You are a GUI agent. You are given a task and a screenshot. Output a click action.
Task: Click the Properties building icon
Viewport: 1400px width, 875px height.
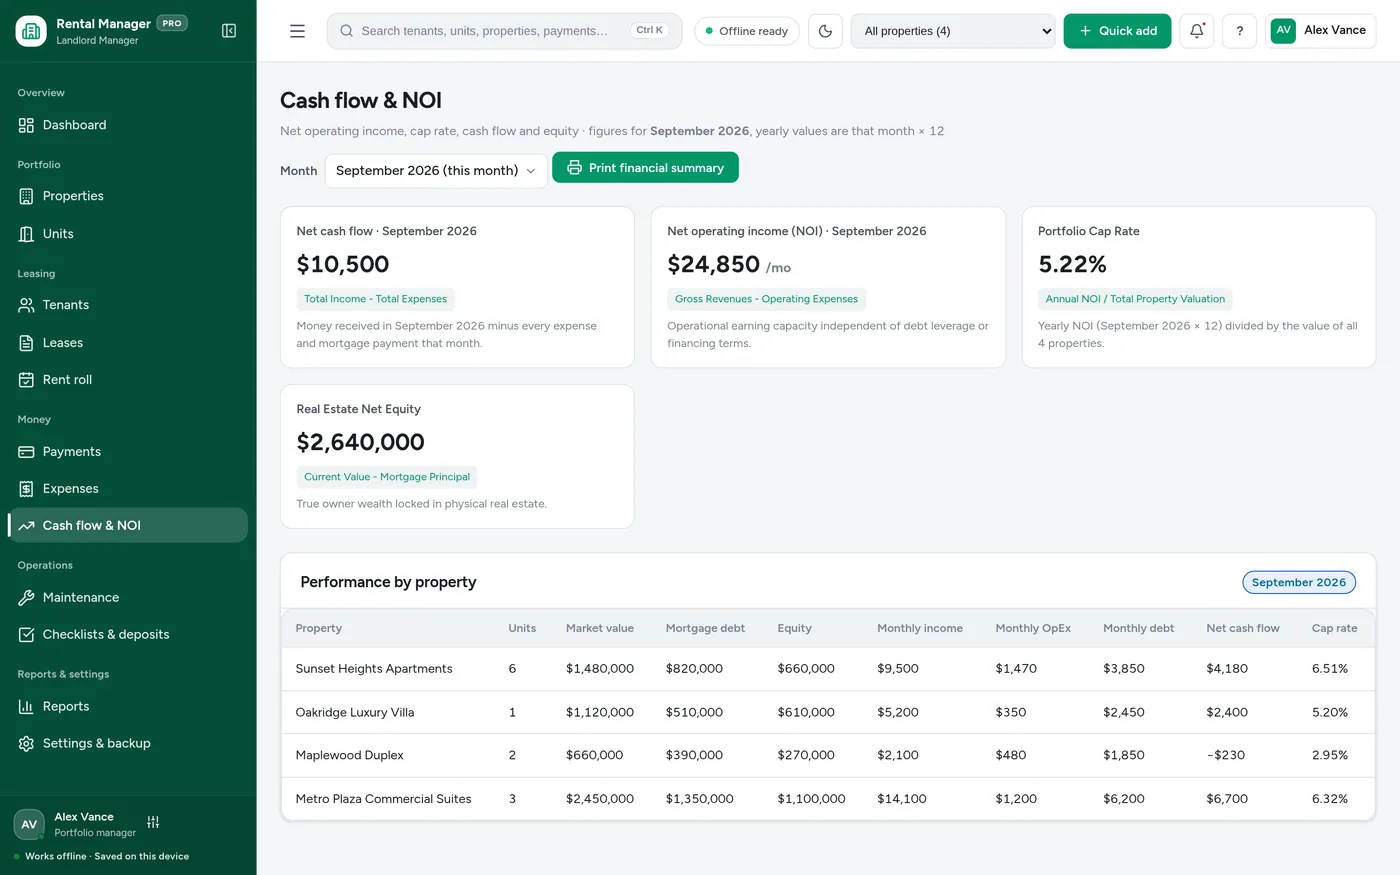[26, 196]
